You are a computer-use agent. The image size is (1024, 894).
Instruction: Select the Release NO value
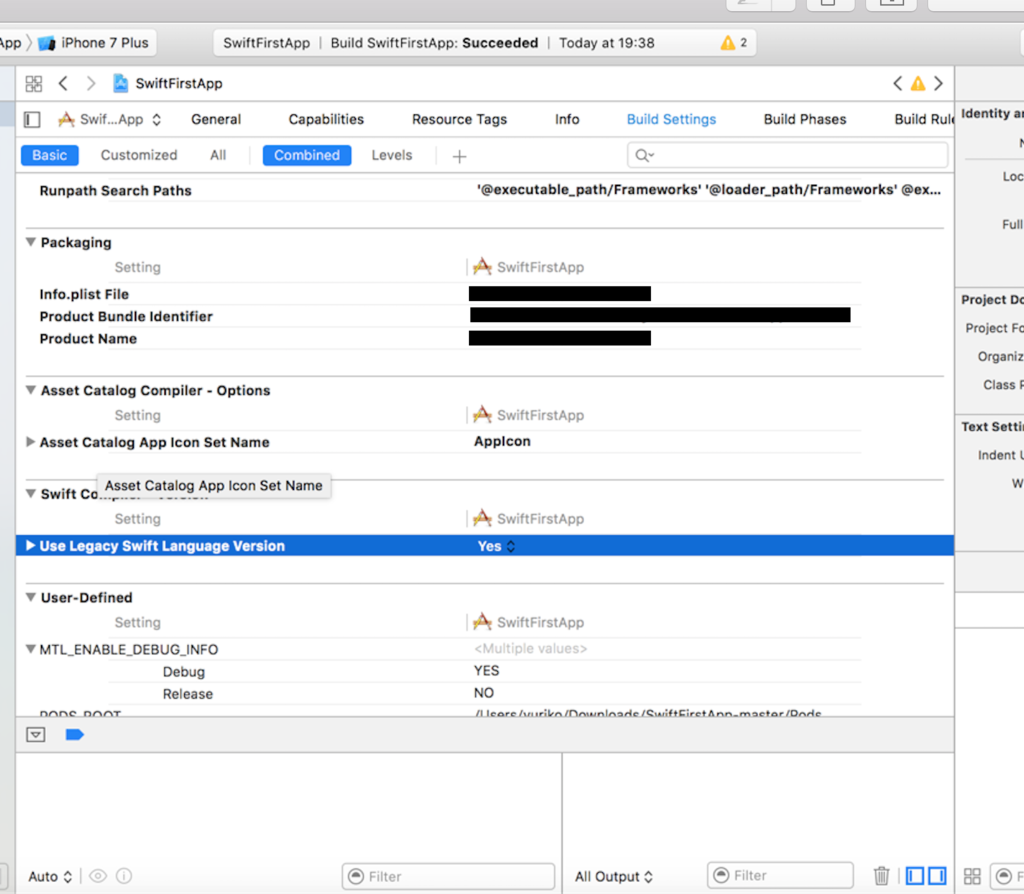pos(484,693)
